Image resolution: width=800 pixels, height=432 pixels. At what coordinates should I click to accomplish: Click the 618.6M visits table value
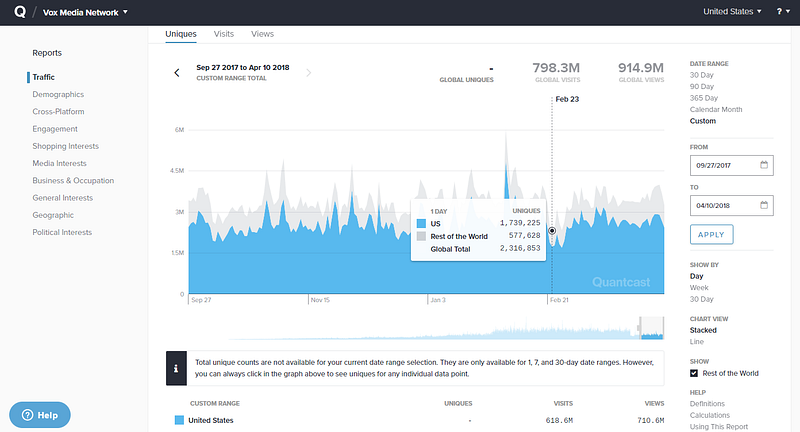pos(559,420)
